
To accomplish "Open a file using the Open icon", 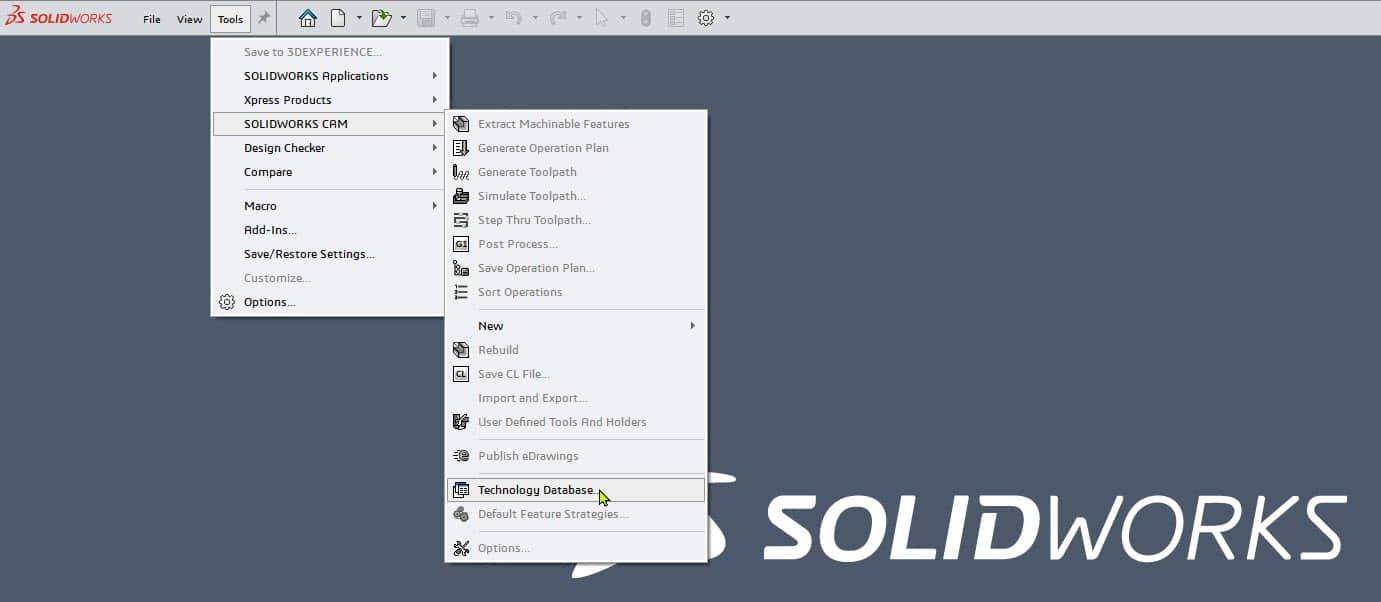I will (381, 18).
